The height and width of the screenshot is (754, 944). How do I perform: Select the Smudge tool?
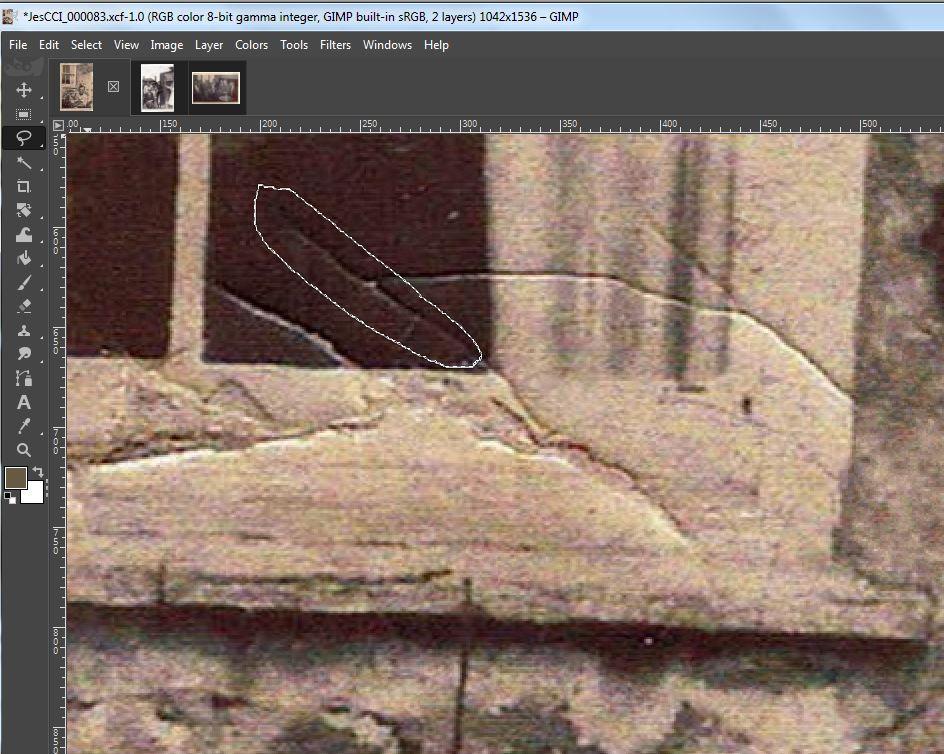point(23,354)
